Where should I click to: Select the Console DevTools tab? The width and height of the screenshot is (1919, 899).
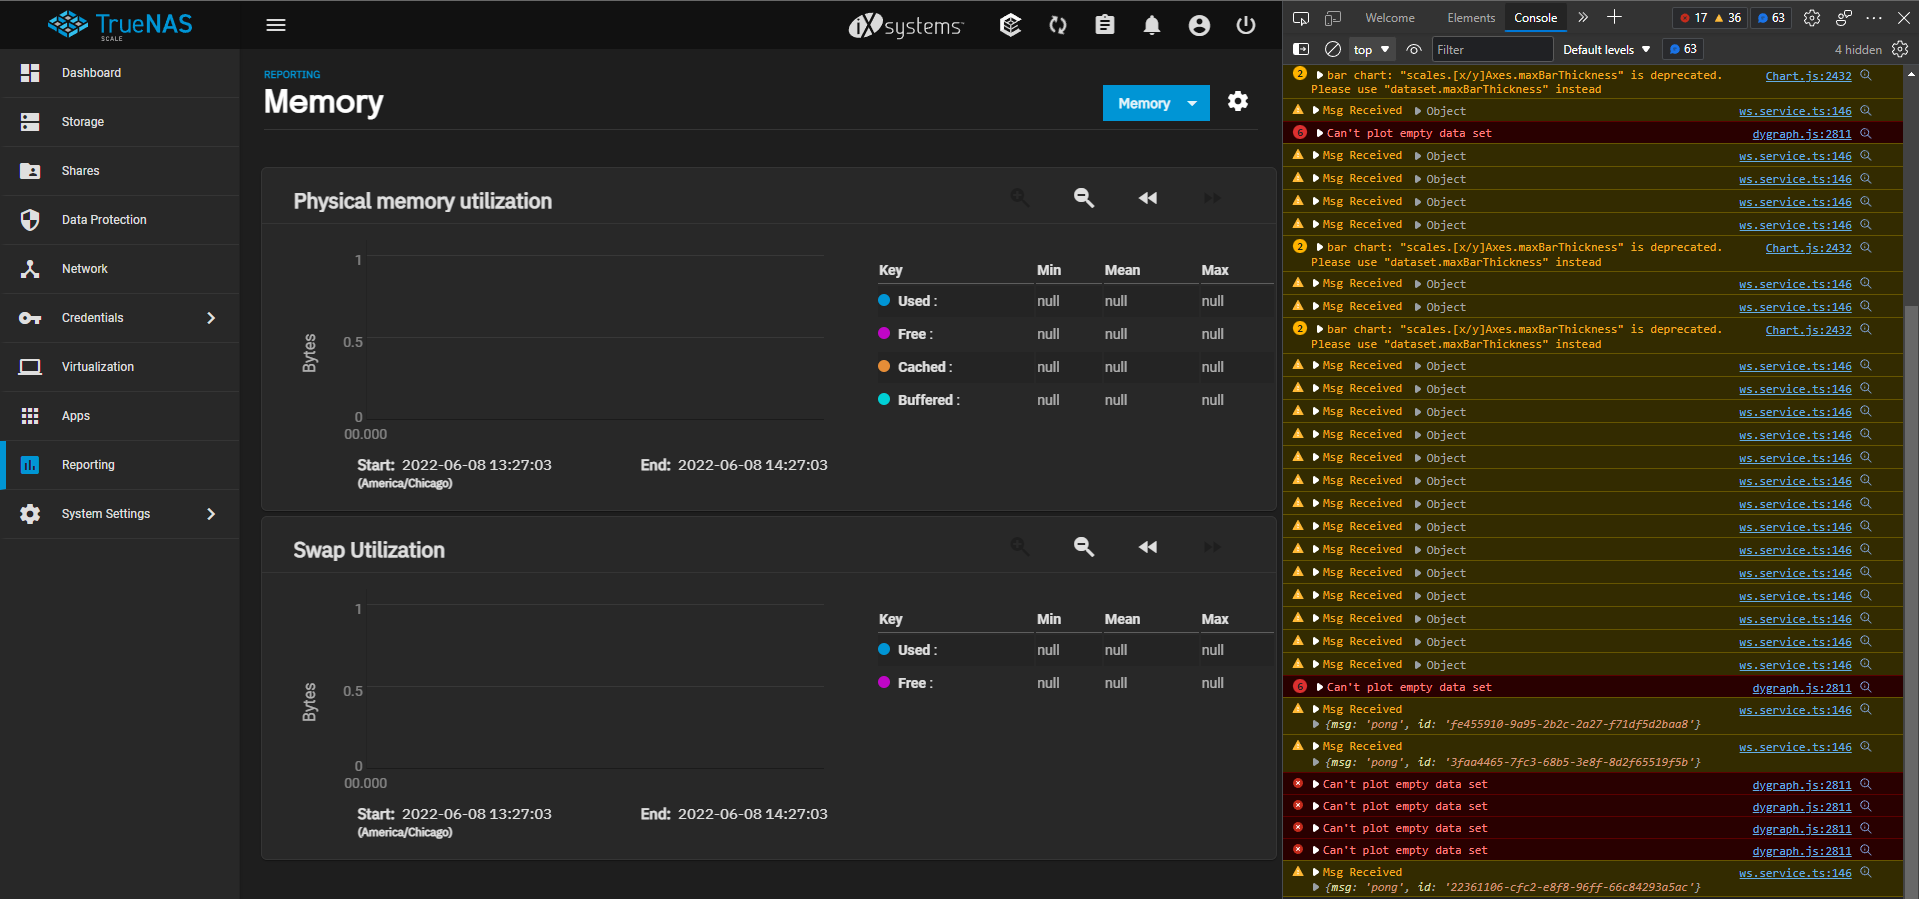click(x=1535, y=18)
